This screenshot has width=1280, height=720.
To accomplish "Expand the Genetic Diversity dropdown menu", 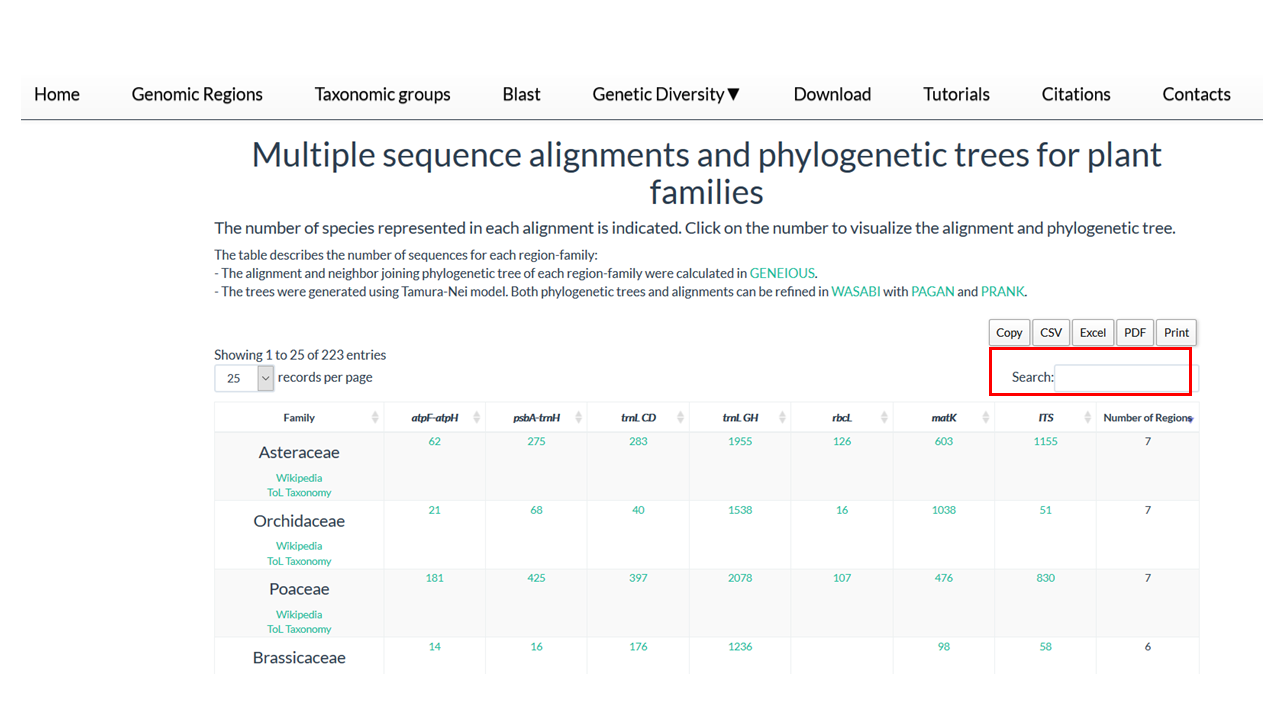I will pyautogui.click(x=666, y=94).
